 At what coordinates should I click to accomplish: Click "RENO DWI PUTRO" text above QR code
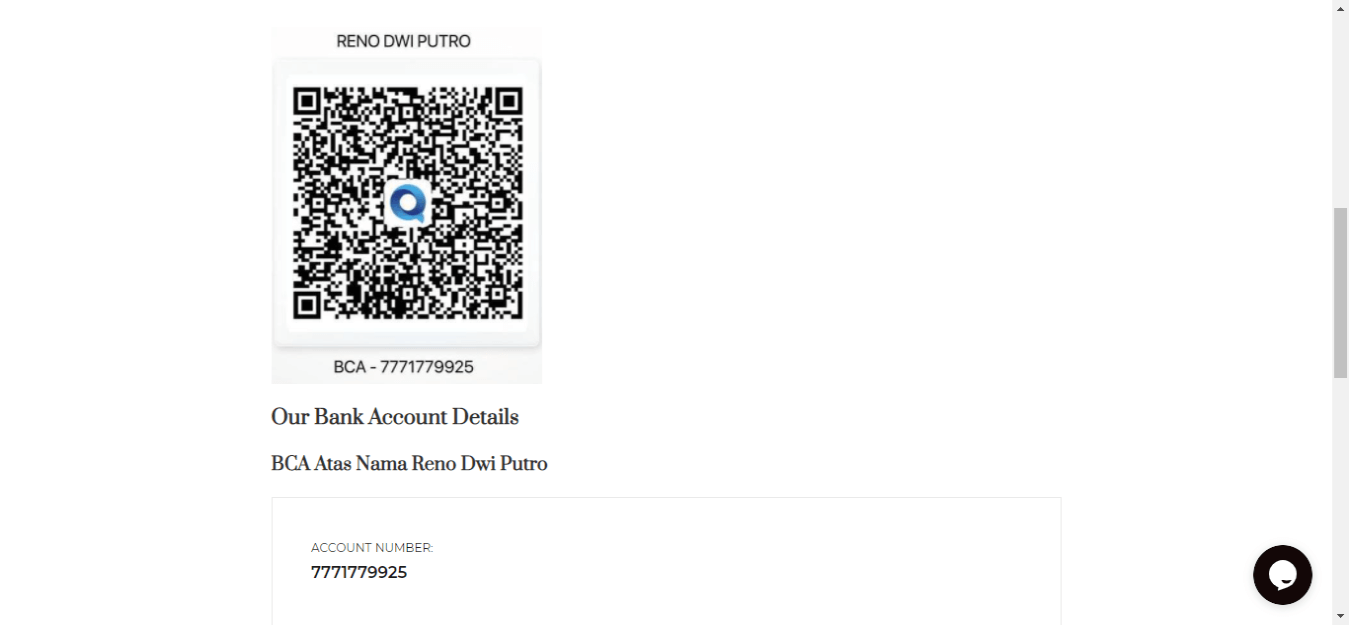point(404,41)
